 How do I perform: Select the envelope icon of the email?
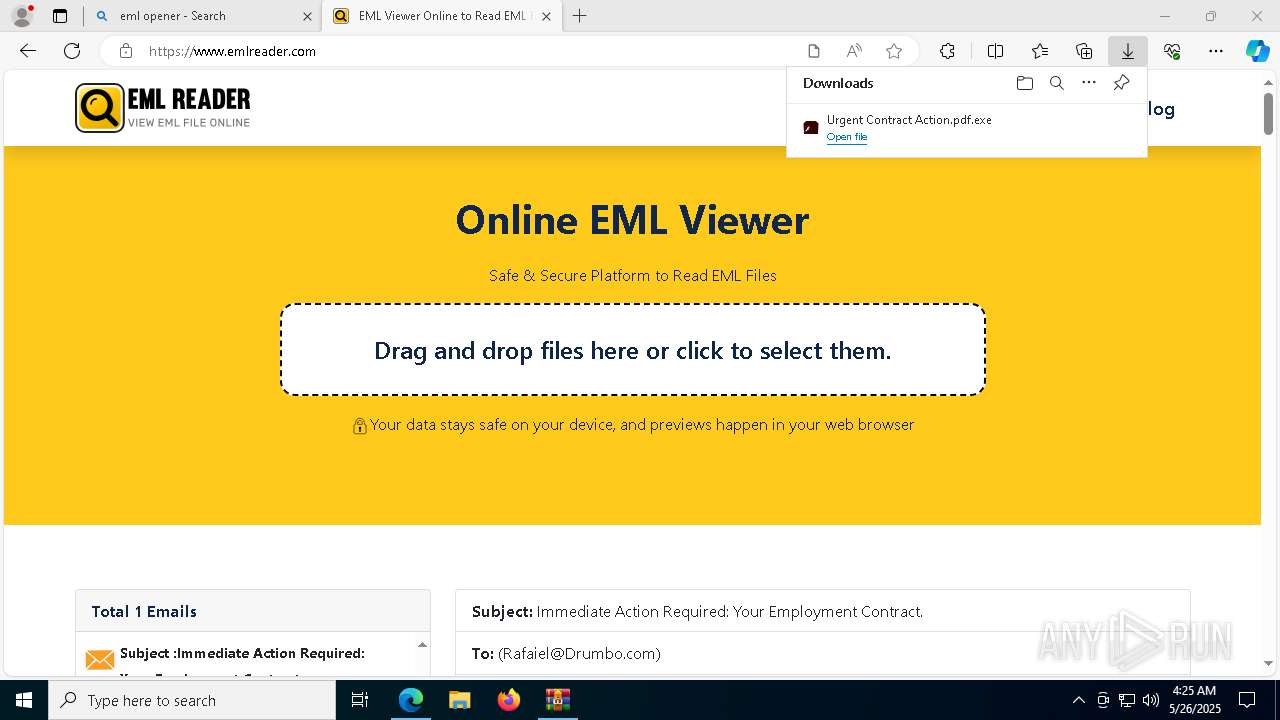point(100,660)
